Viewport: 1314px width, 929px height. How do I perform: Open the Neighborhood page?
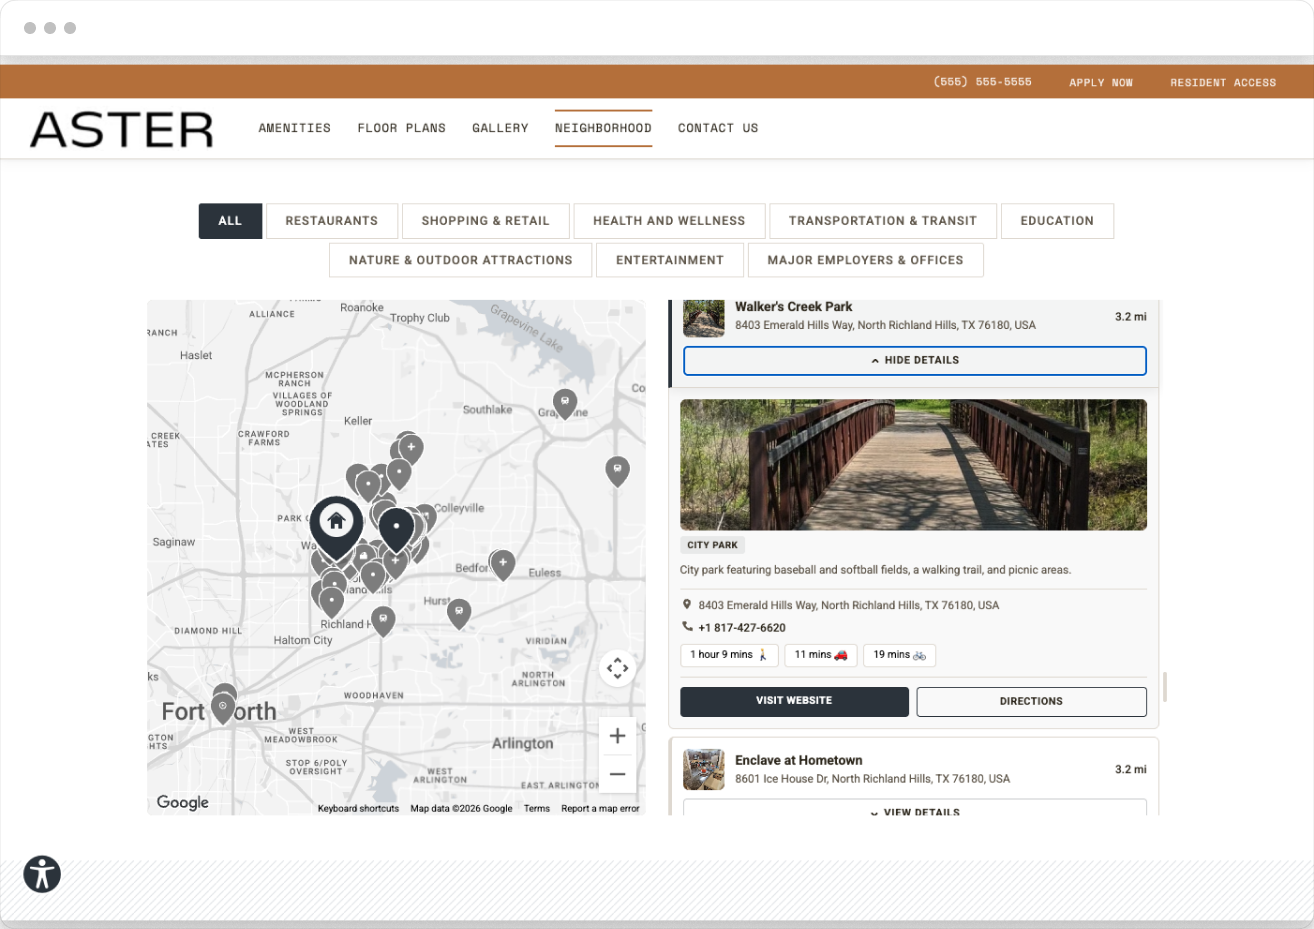(603, 128)
